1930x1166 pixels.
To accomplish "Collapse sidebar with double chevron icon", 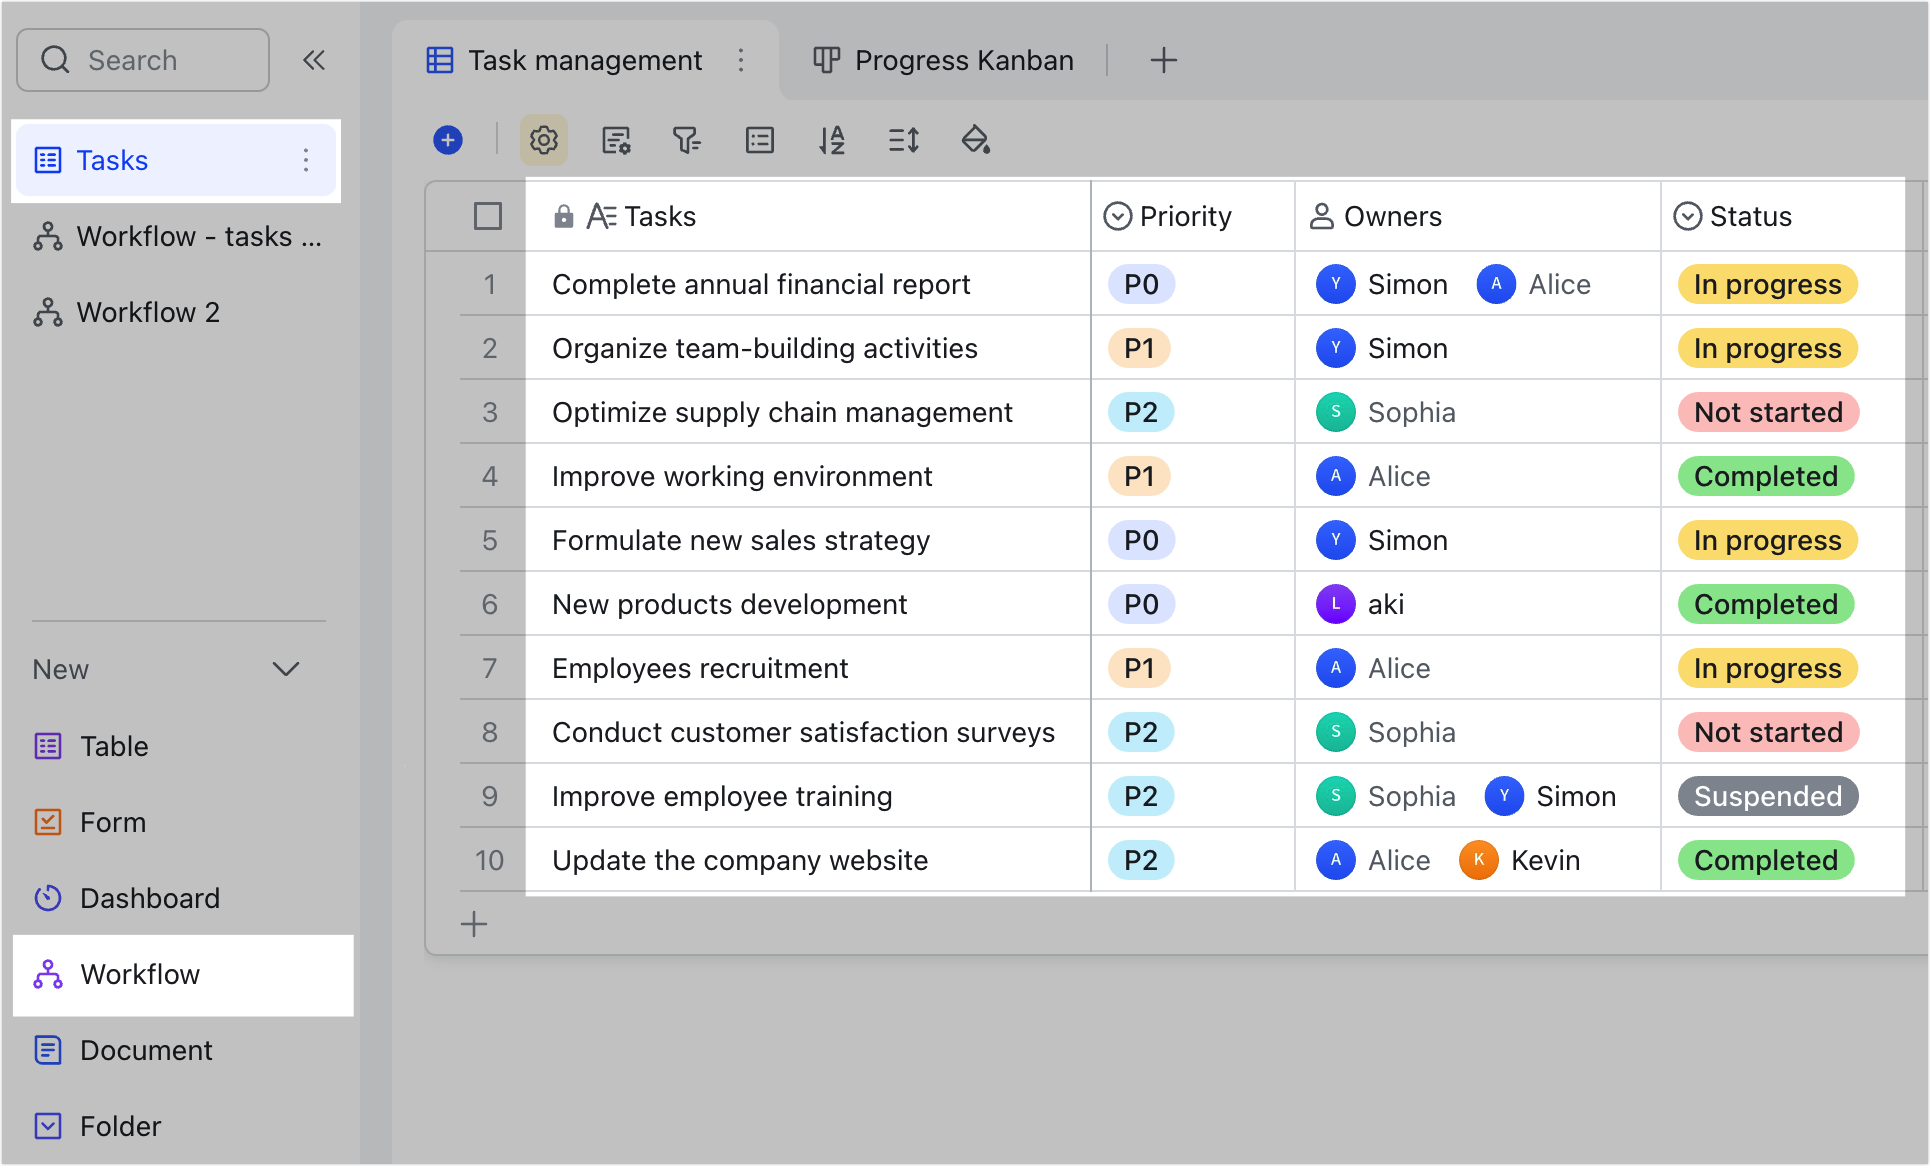I will [314, 60].
